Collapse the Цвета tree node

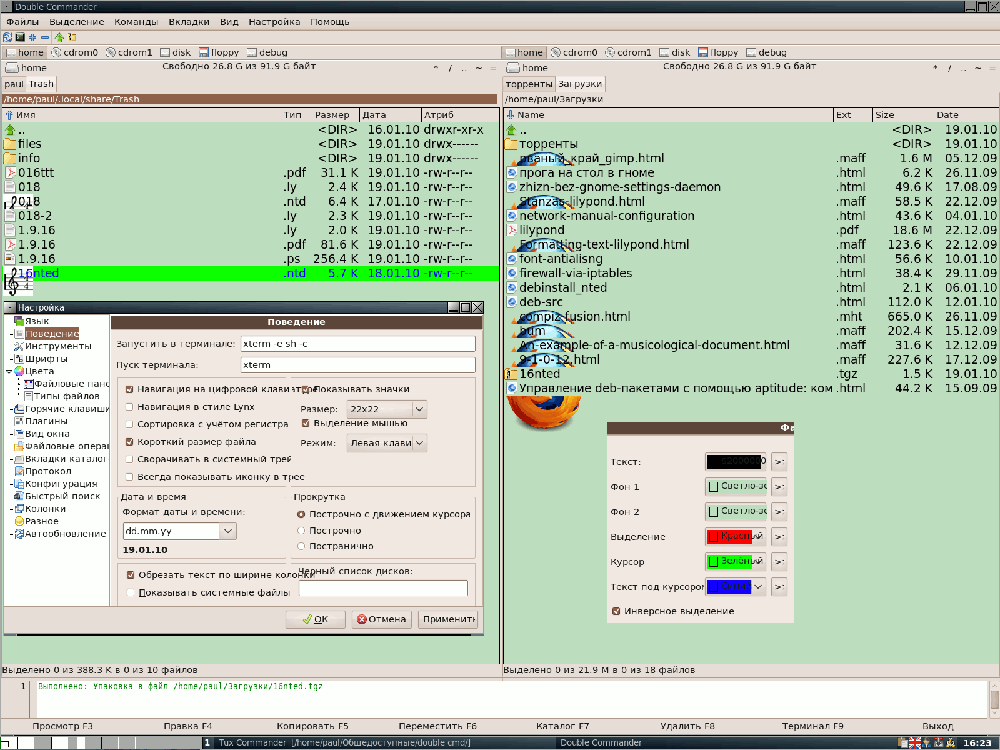10,371
